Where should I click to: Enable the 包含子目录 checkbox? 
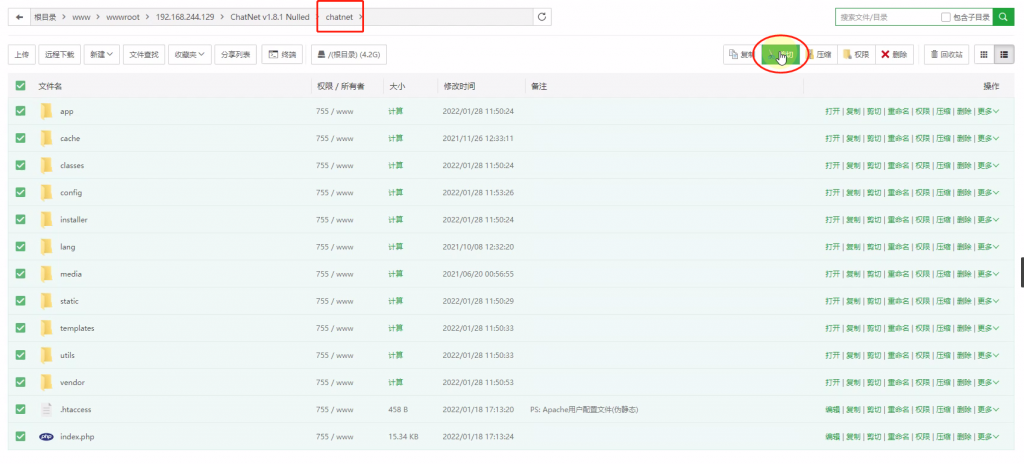coord(946,17)
